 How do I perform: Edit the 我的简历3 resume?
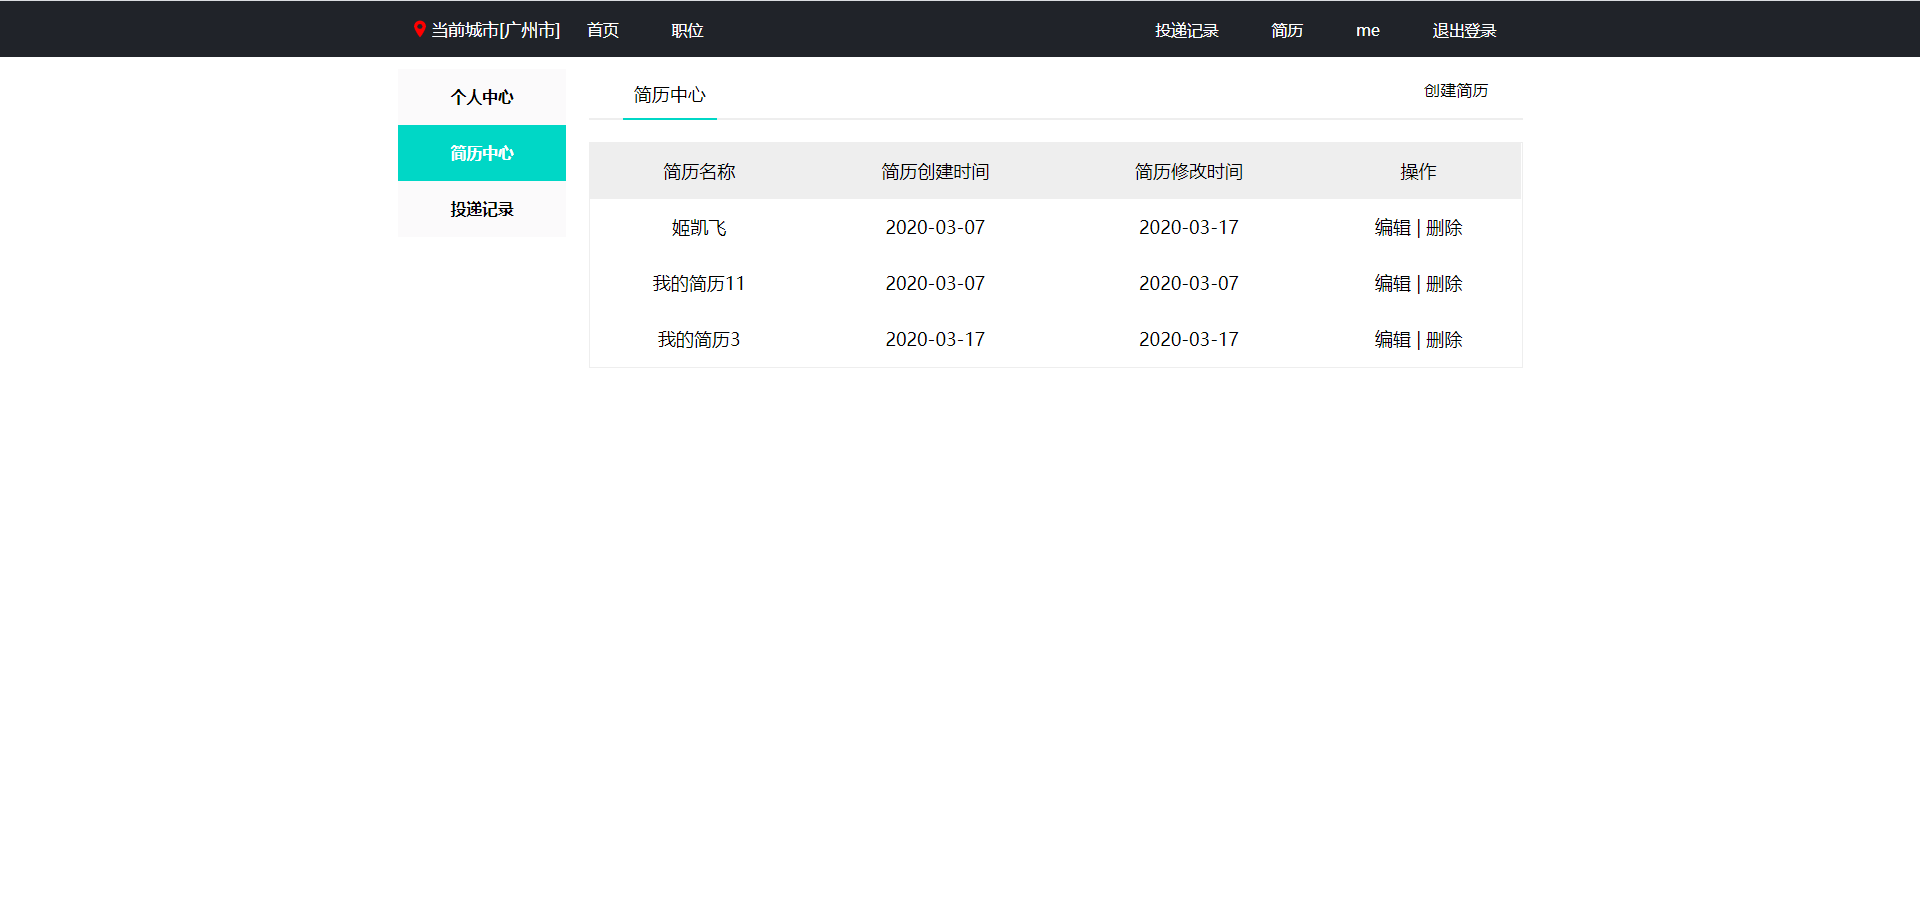pyautogui.click(x=1392, y=340)
